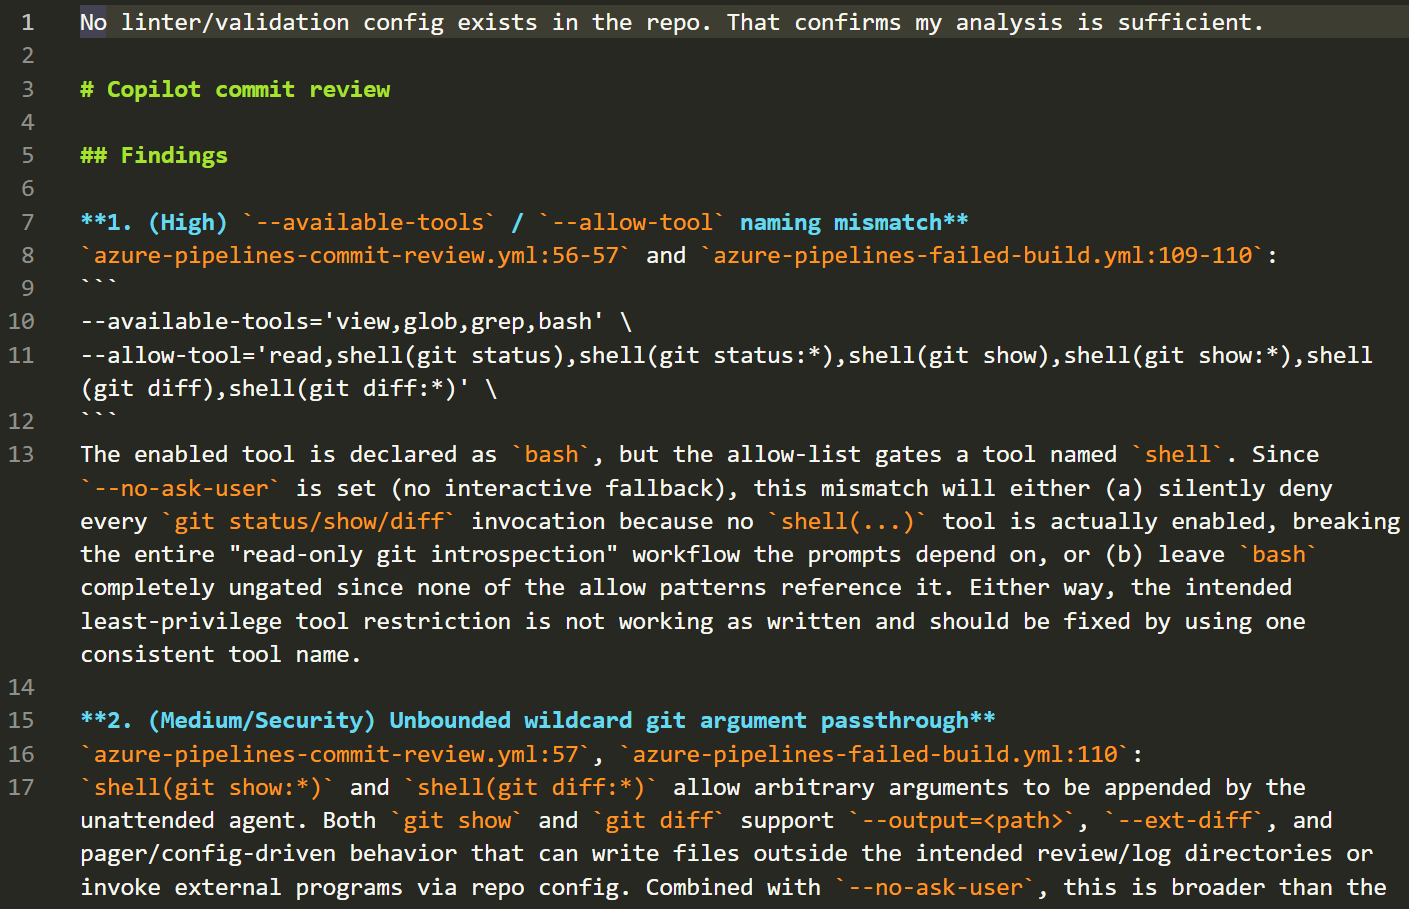Click line number 1 in gutter
This screenshot has height=909, width=1409.
tap(28, 22)
